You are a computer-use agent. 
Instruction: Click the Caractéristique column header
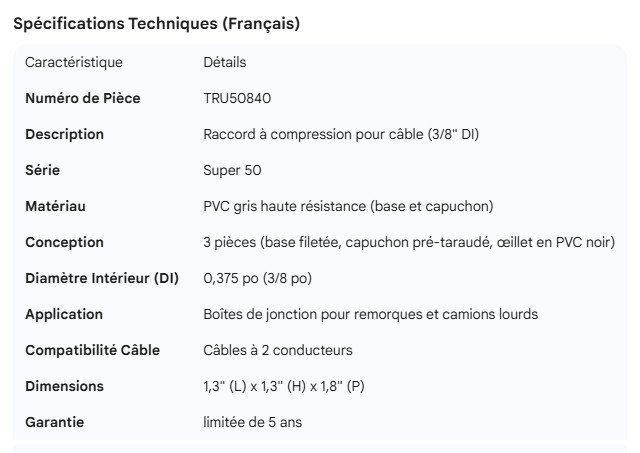(74, 62)
